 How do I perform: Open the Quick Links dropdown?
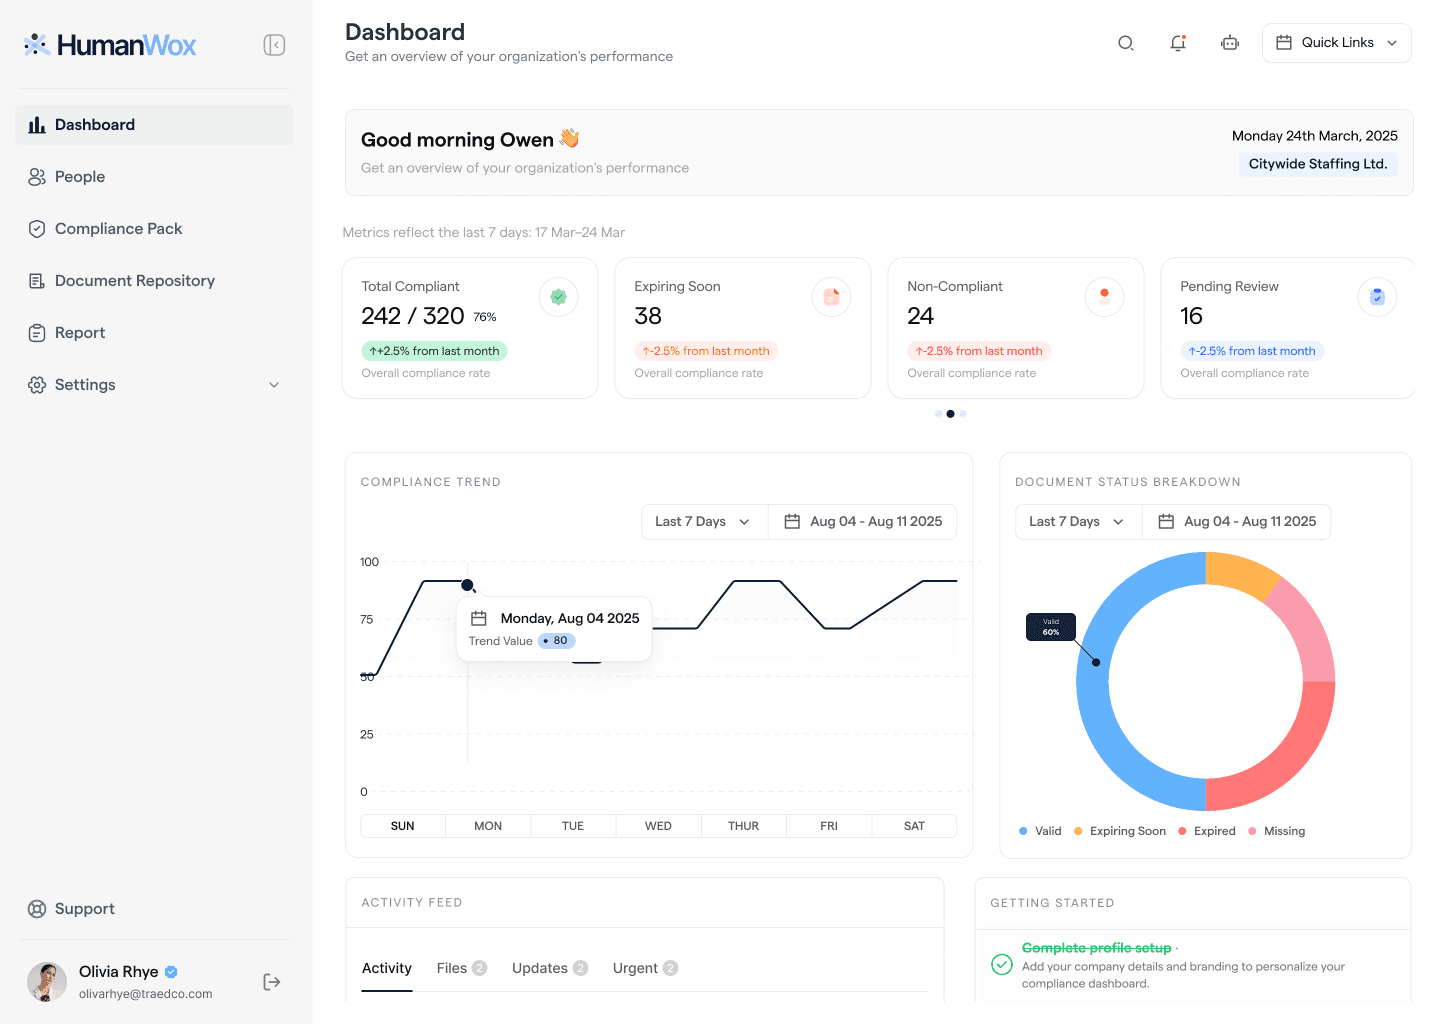pyautogui.click(x=1337, y=43)
